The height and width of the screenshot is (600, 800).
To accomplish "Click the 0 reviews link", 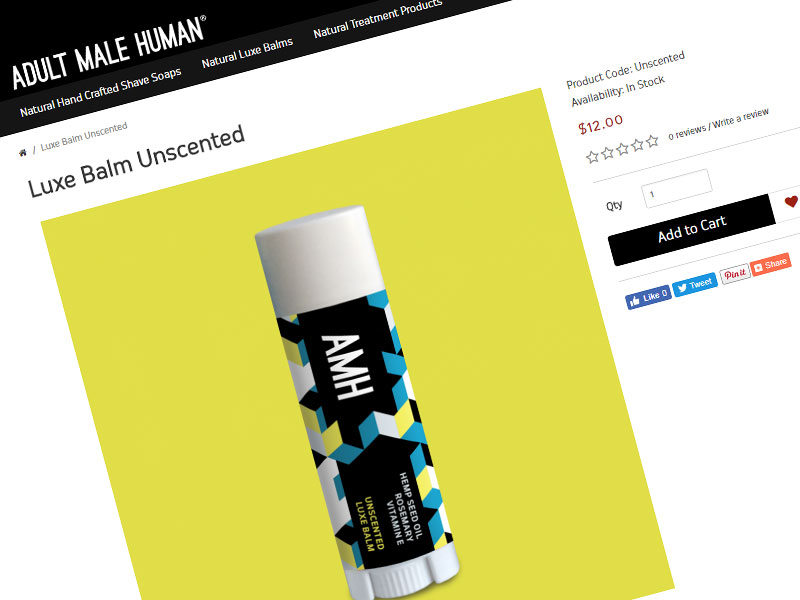I will pos(687,132).
